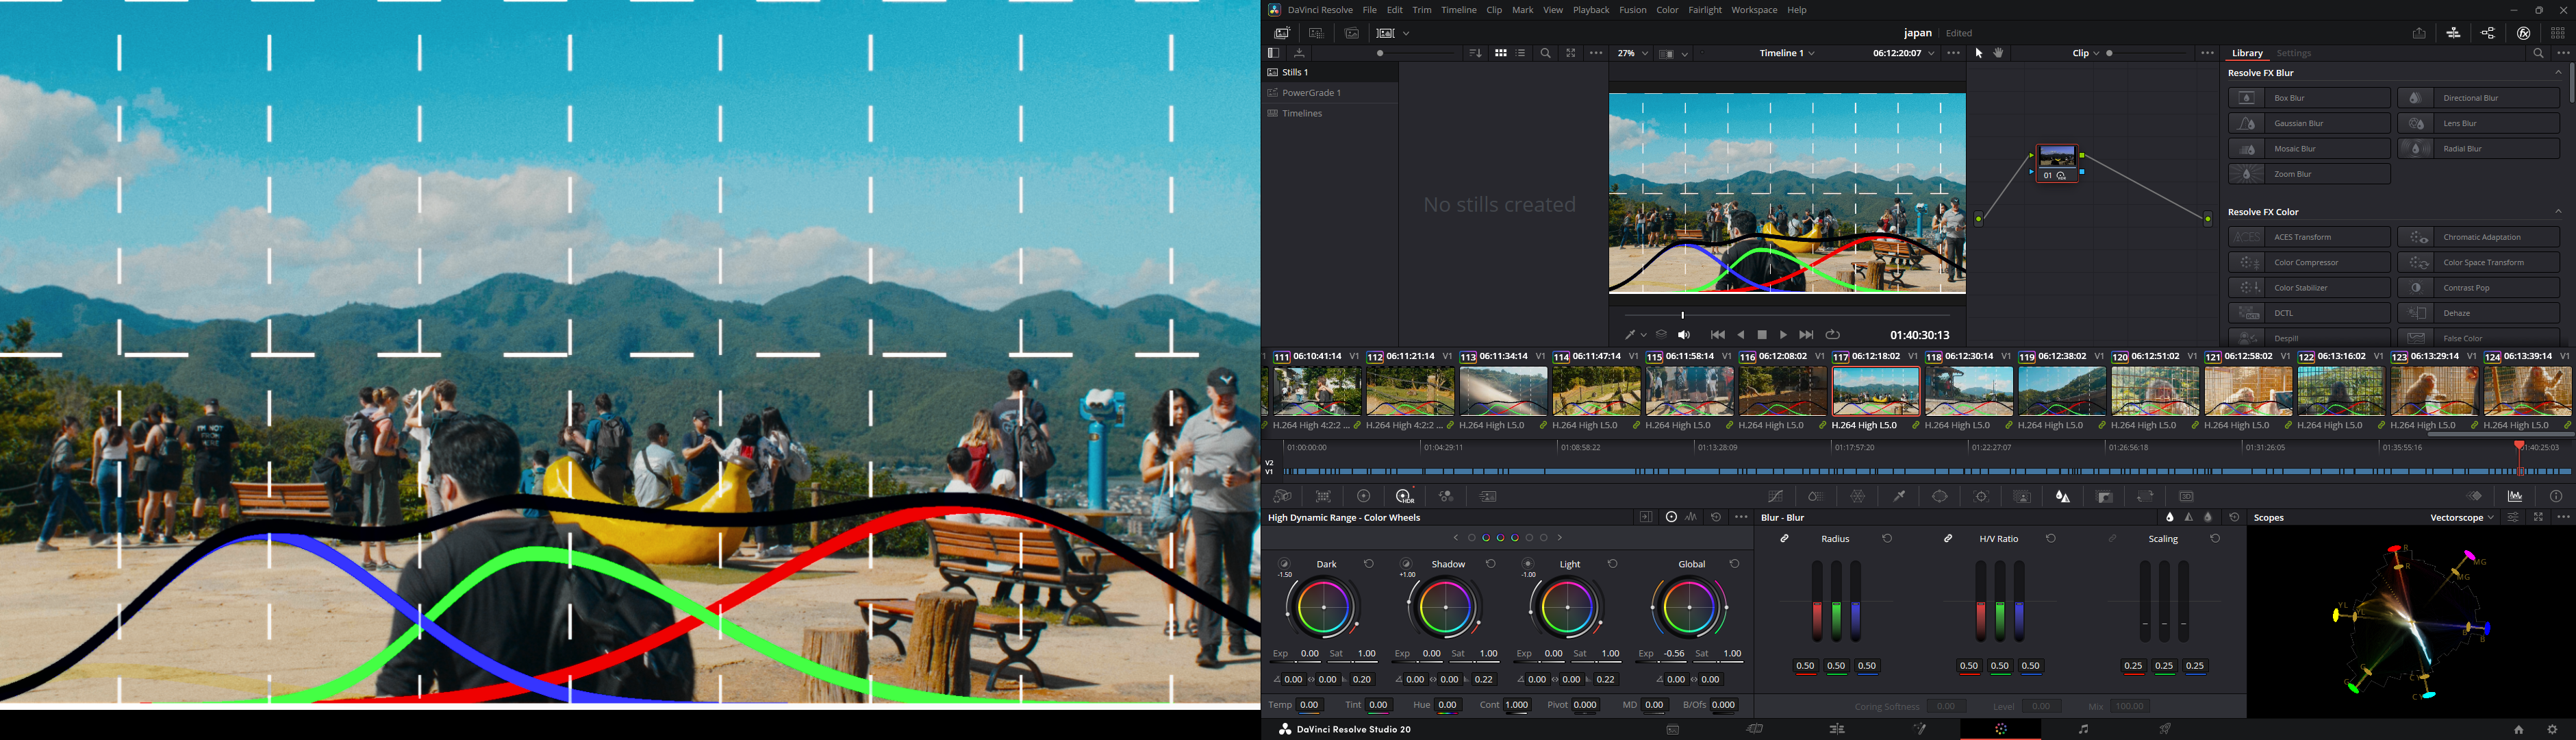2576x740 pixels.
Task: Open the primary Color Wheels palette
Action: point(1364,497)
